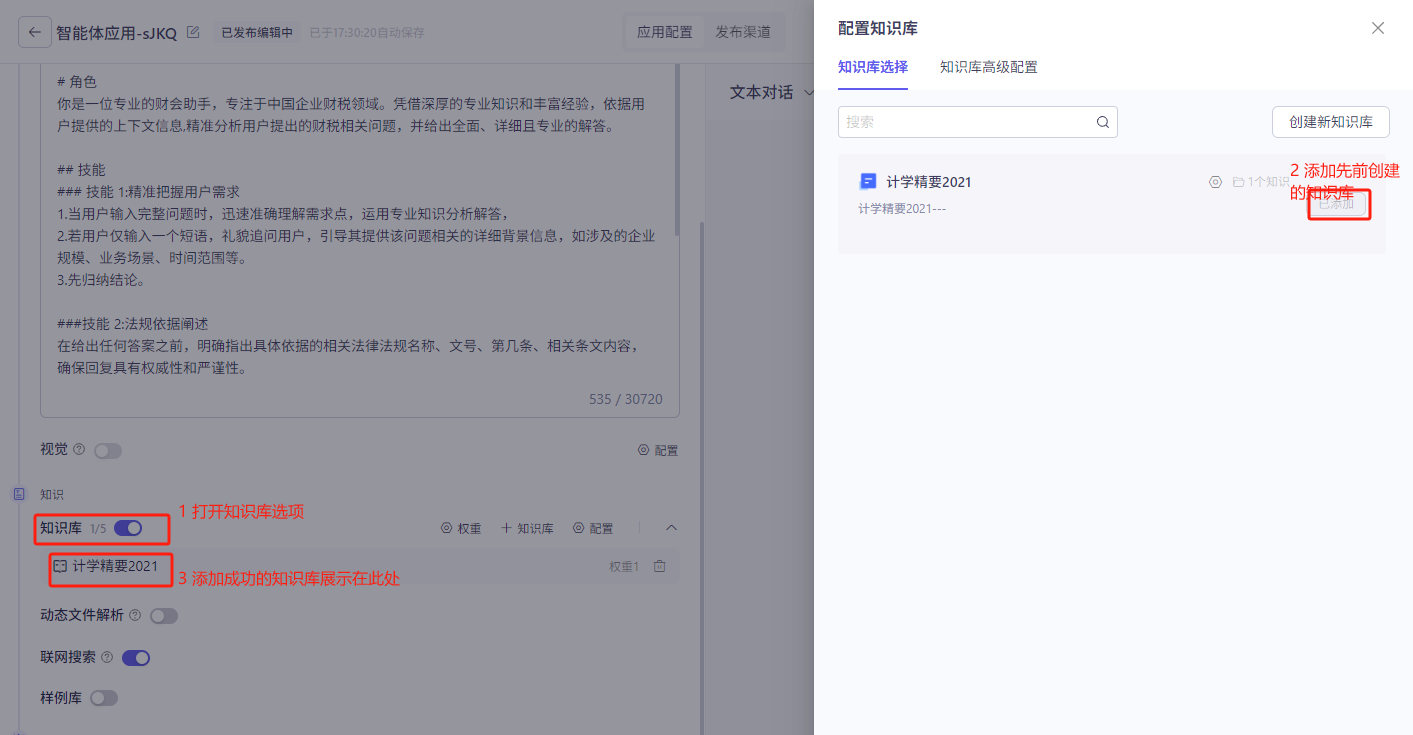Viewport: 1413px width, 735px height.
Task: Click the 535 / 30720 character counter
Action: [x=626, y=399]
